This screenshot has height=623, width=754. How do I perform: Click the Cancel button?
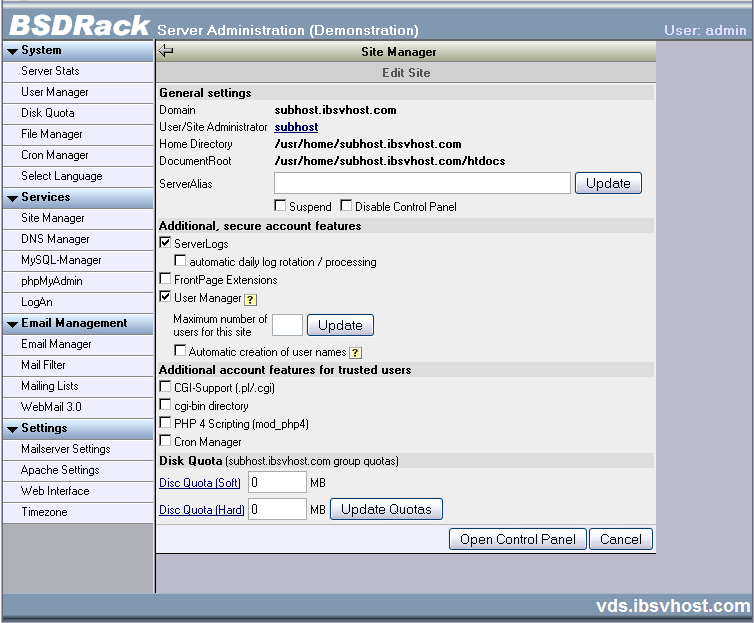620,539
